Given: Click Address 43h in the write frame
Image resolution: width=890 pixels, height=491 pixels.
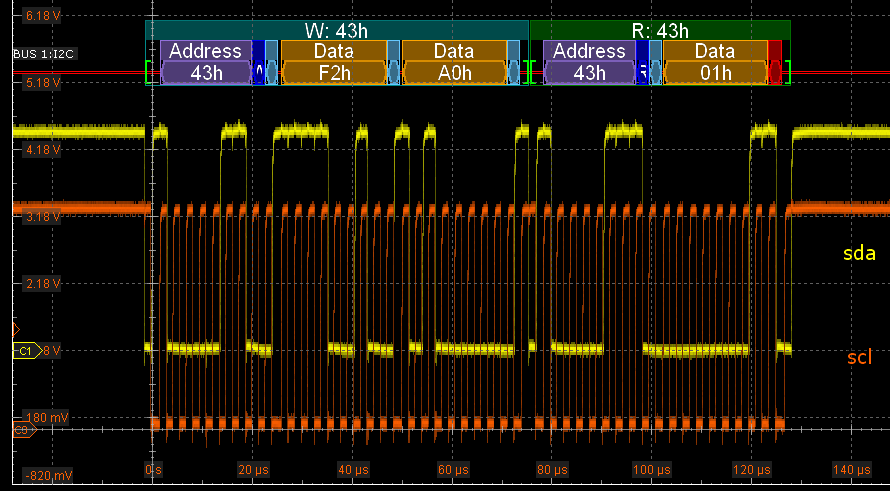Looking at the screenshot, I should click(x=205, y=62).
